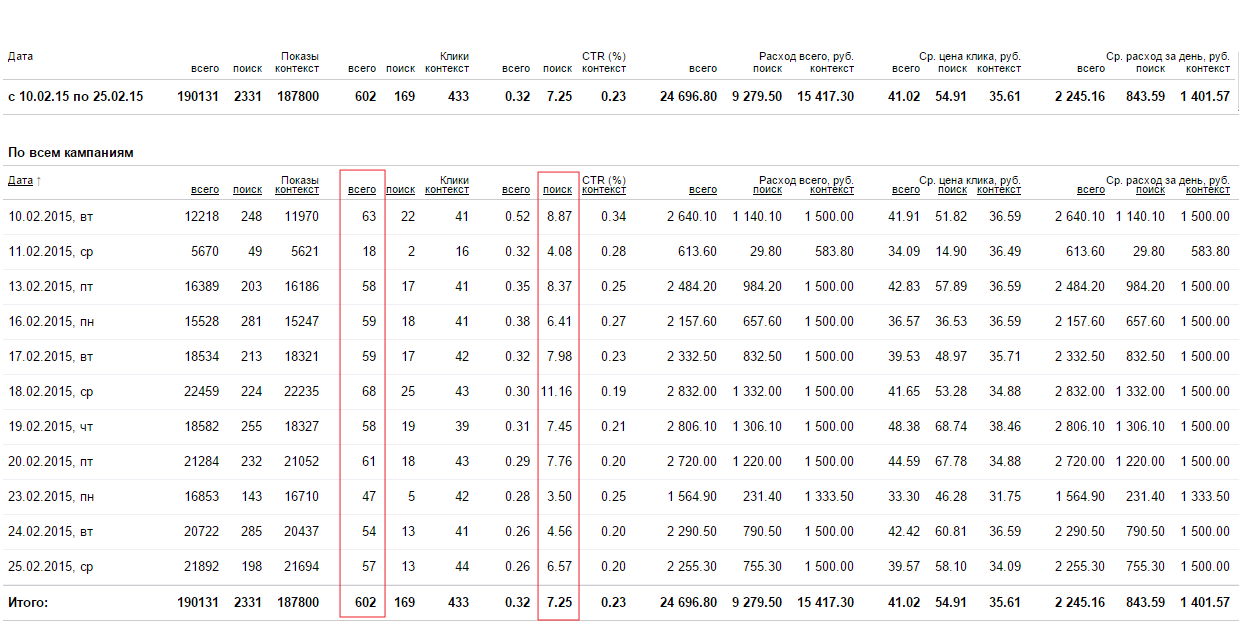This screenshot has height=630, width=1239.
Task: Sort by underlined Ср. цена клика поиск link
Action: 953,190
